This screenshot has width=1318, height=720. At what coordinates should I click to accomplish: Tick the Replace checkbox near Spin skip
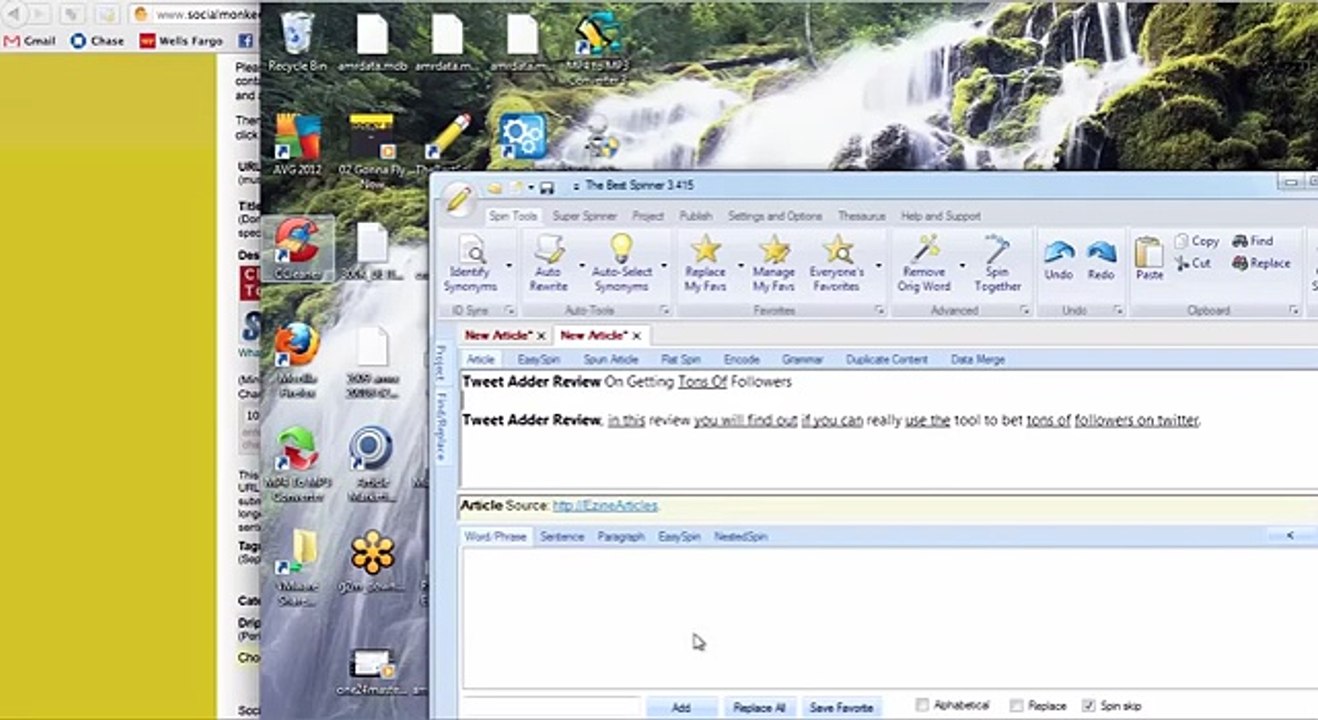(1016, 705)
